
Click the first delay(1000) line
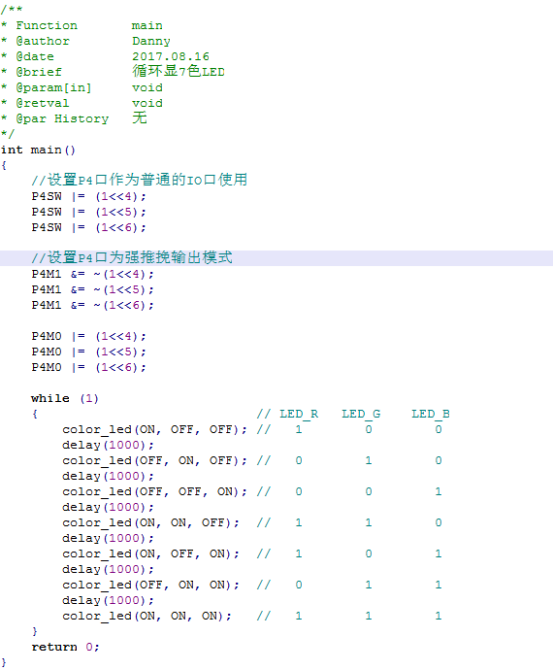(108, 445)
